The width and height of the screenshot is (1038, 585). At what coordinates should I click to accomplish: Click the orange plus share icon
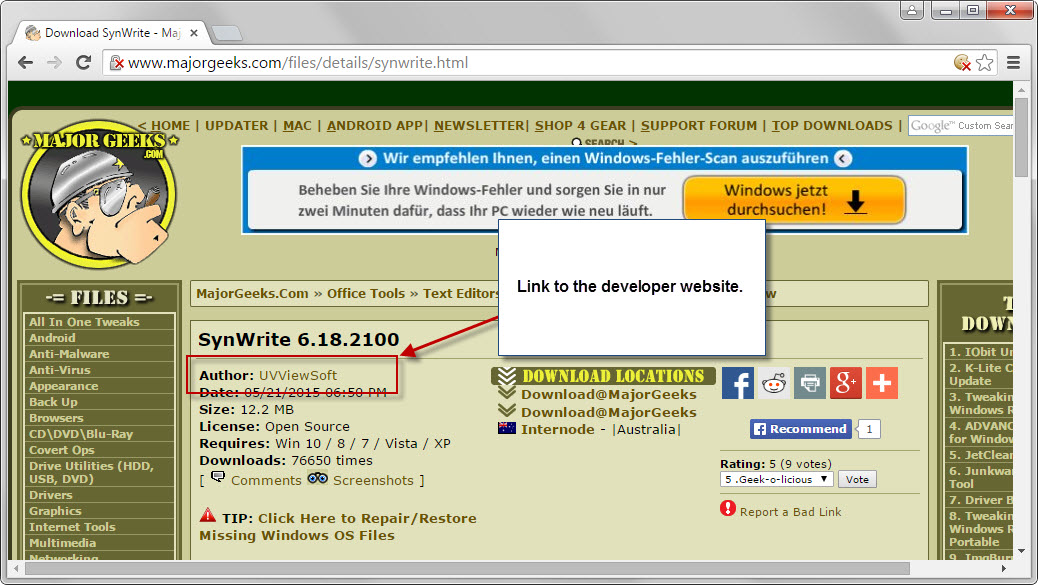(882, 382)
